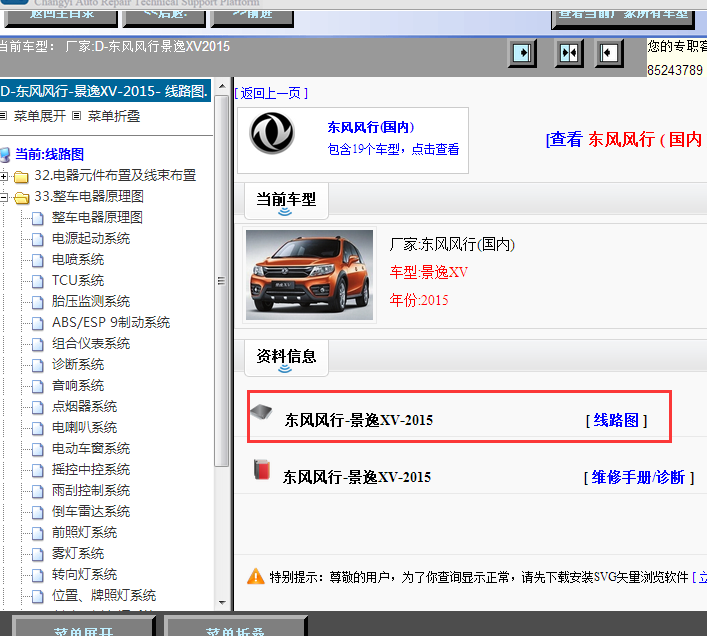Screen dimensions: 707x636
Task: Click the collapse-left panel arrow icon
Action: point(609,53)
